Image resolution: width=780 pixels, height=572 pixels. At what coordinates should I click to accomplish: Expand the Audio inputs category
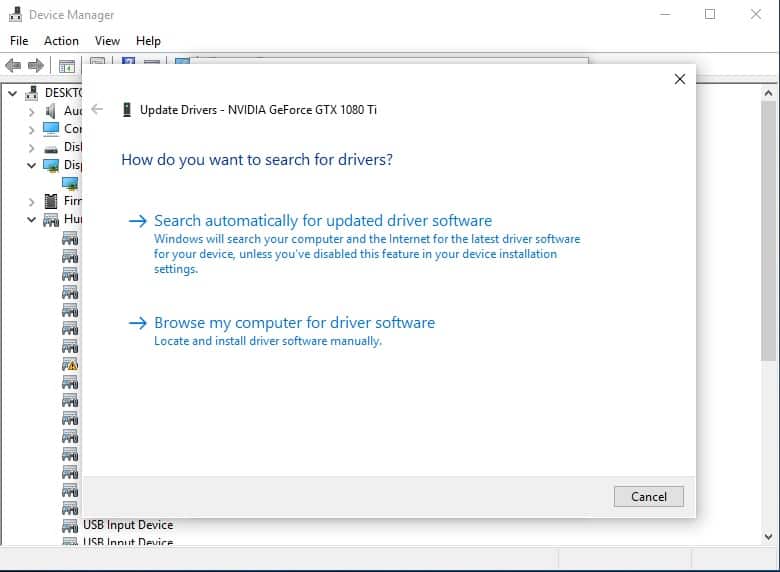click(31, 112)
